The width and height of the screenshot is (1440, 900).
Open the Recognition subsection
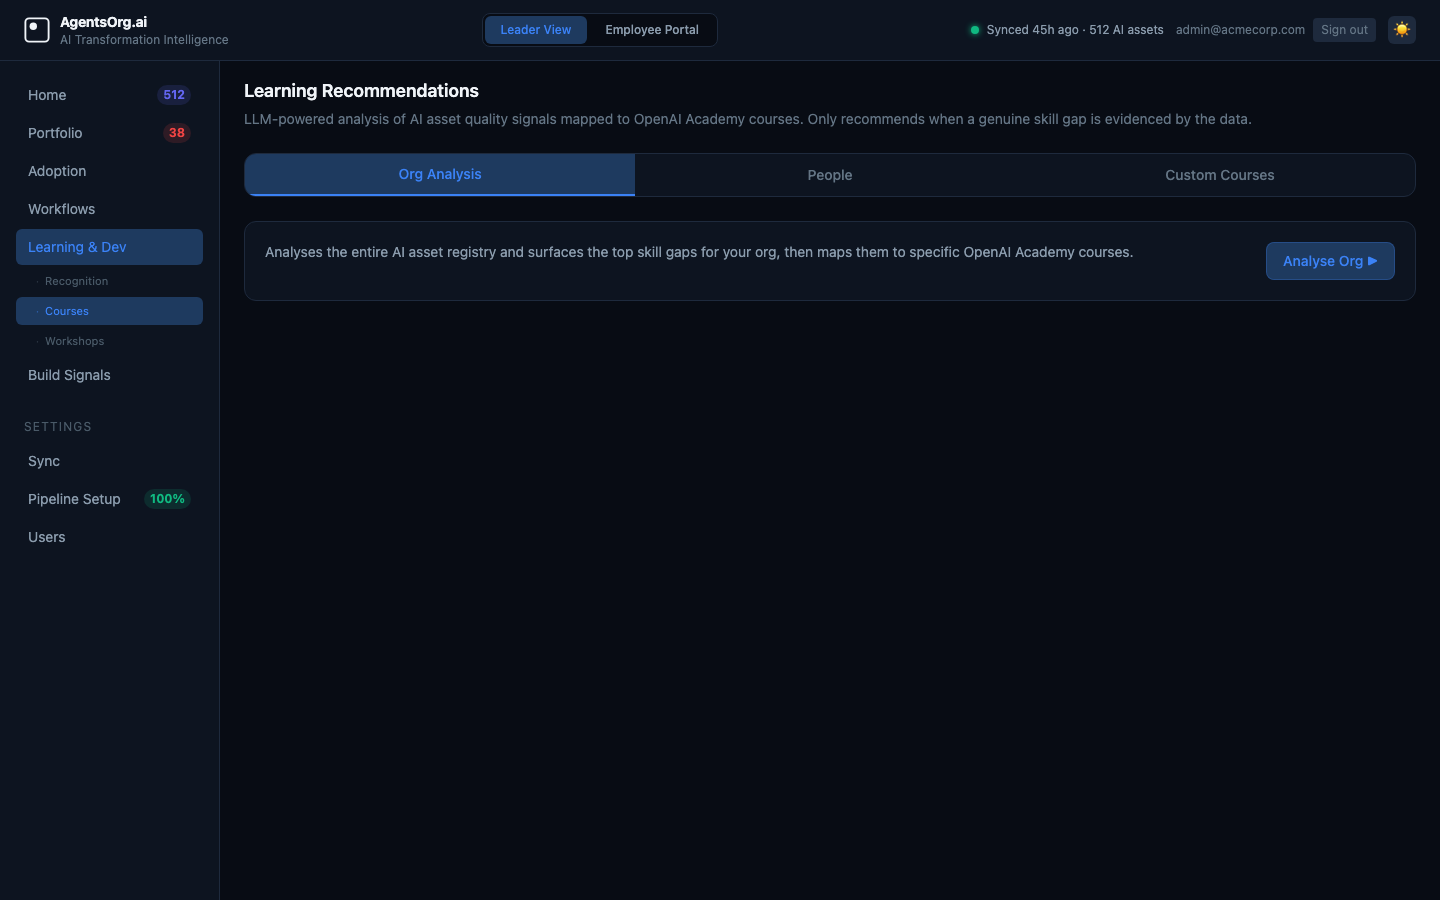click(x=76, y=281)
